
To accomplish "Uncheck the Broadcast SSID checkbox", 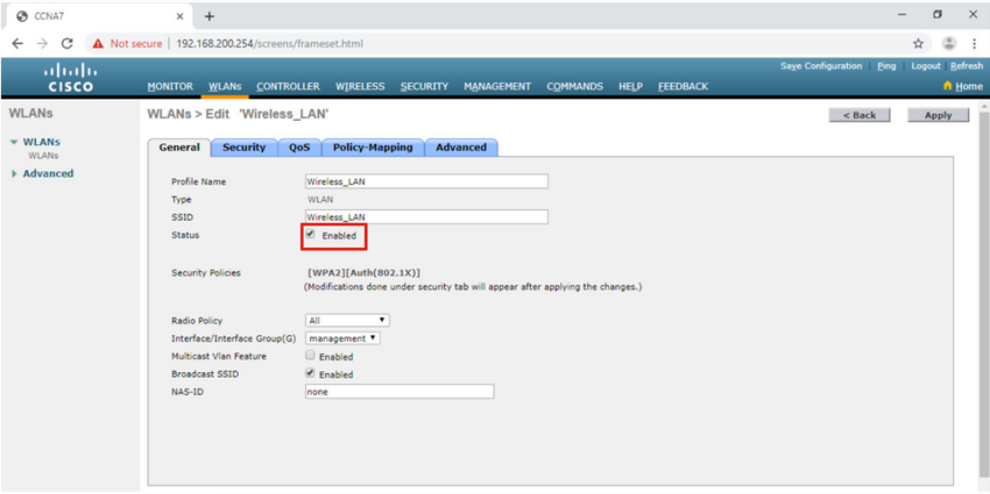I will pyautogui.click(x=310, y=373).
